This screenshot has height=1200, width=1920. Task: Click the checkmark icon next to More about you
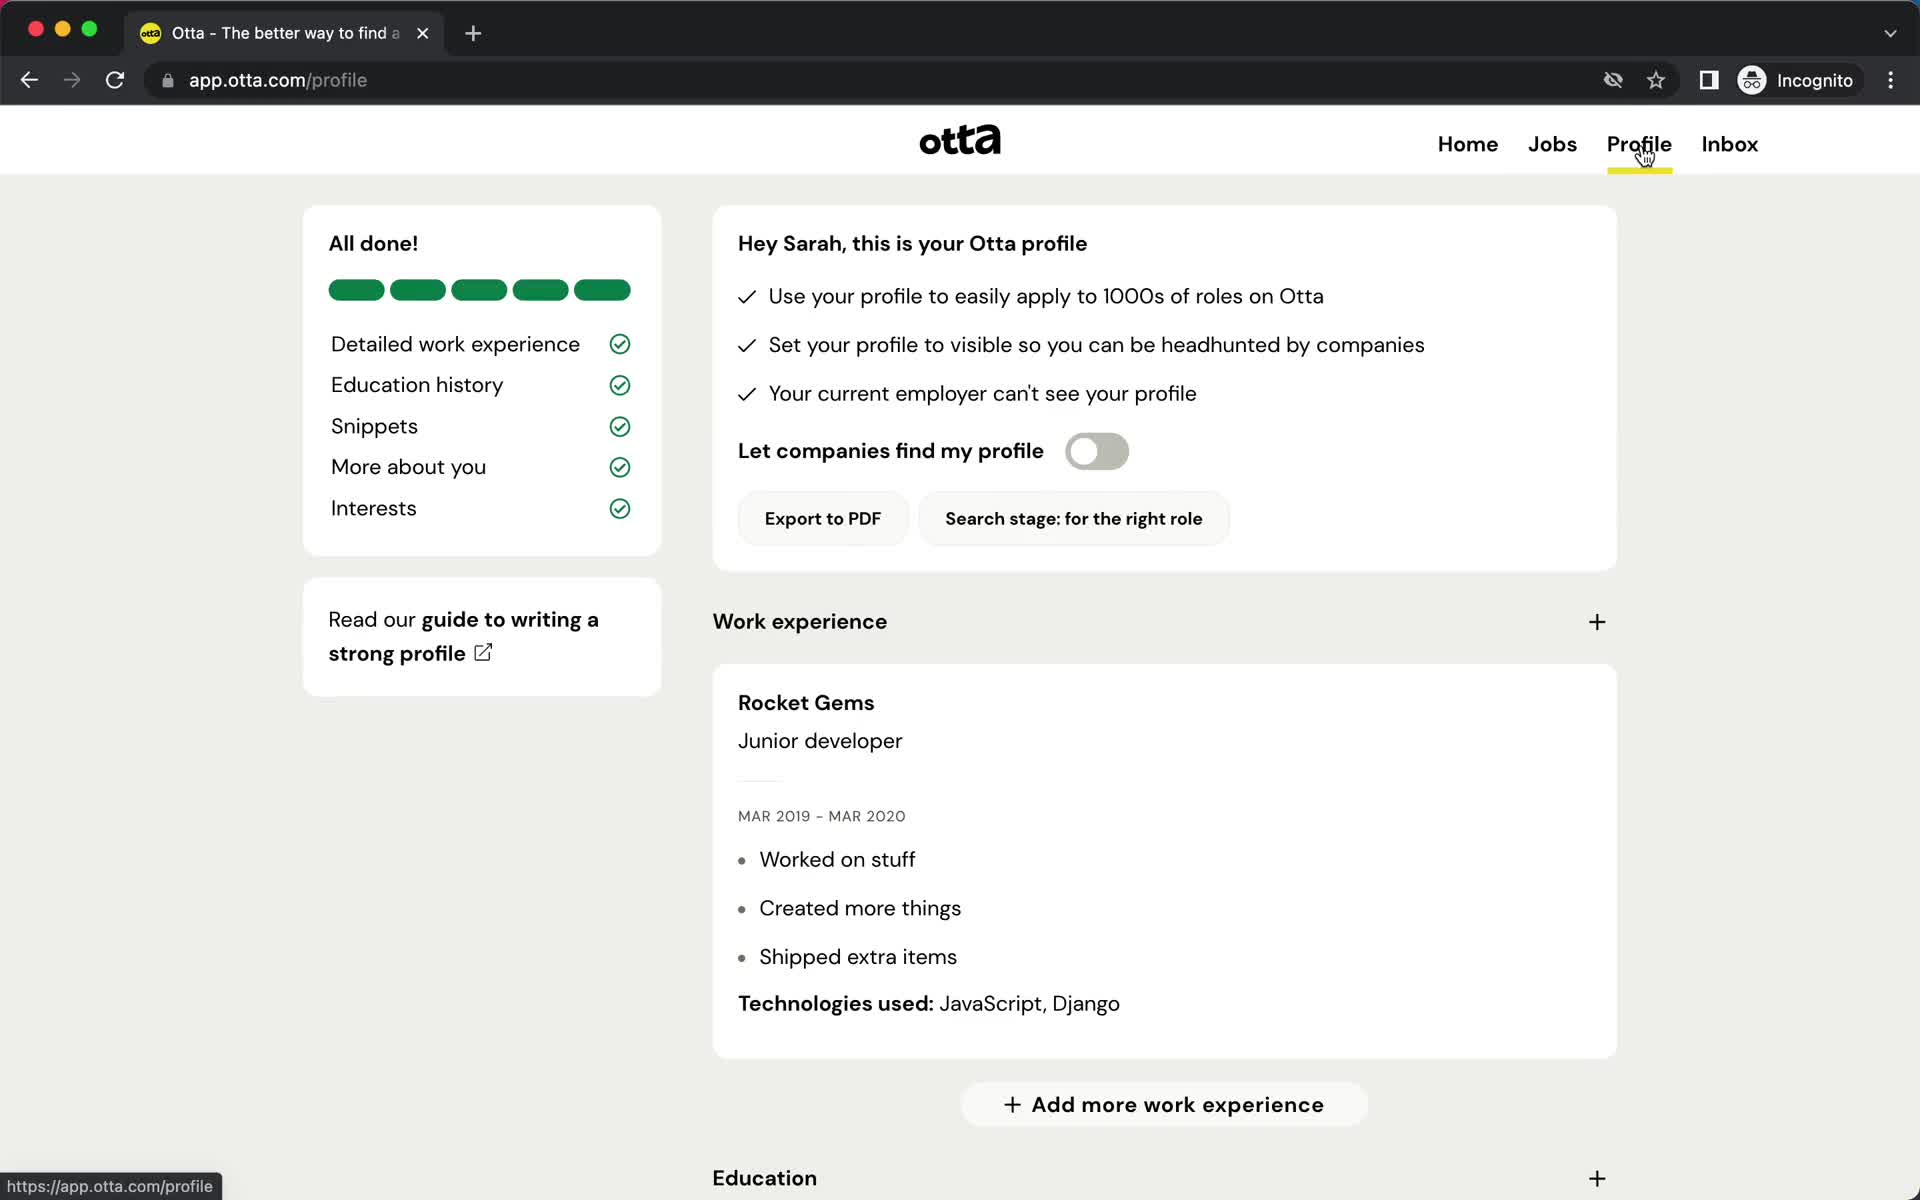pos(619,467)
